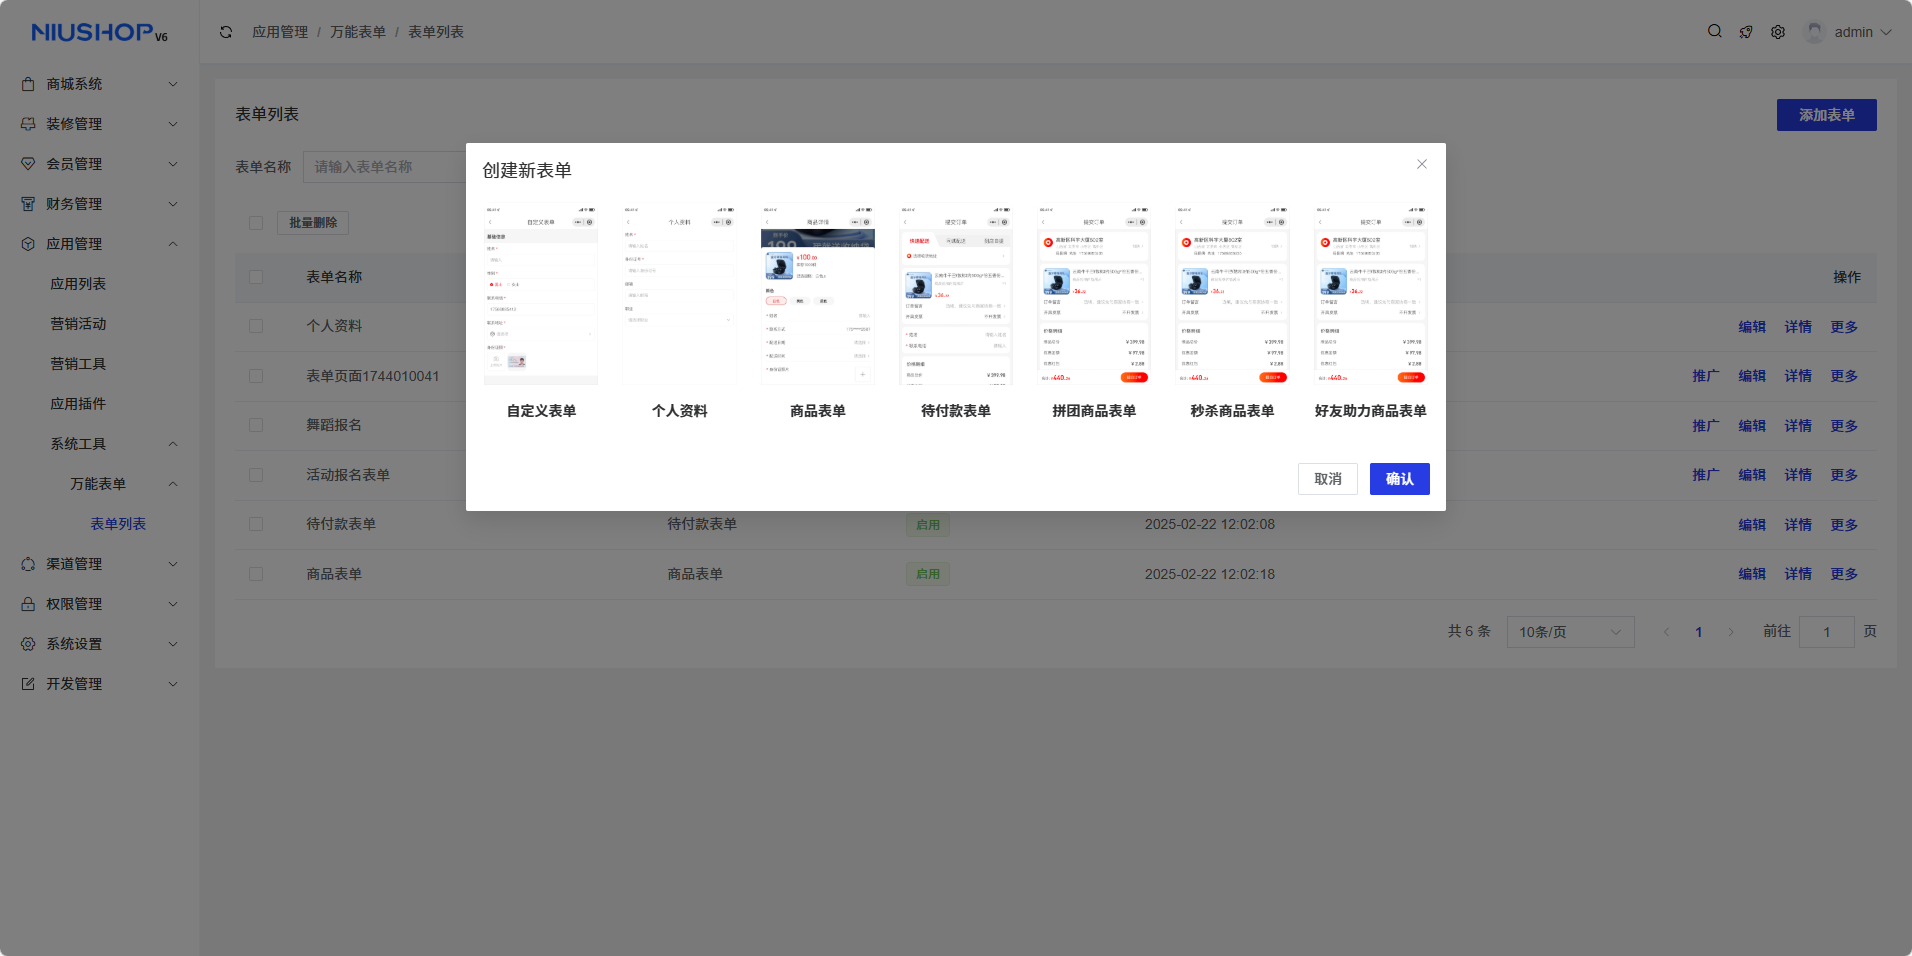Select 营销活动 sidebar menu item
This screenshot has width=1912, height=956.
[x=78, y=324]
